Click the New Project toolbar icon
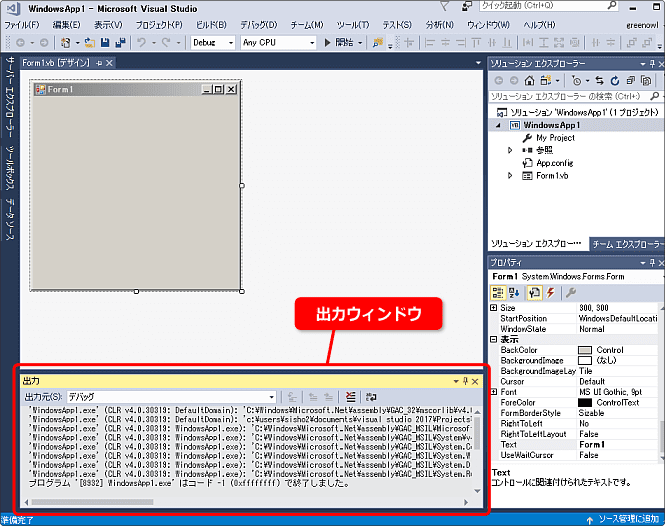 click(65, 42)
